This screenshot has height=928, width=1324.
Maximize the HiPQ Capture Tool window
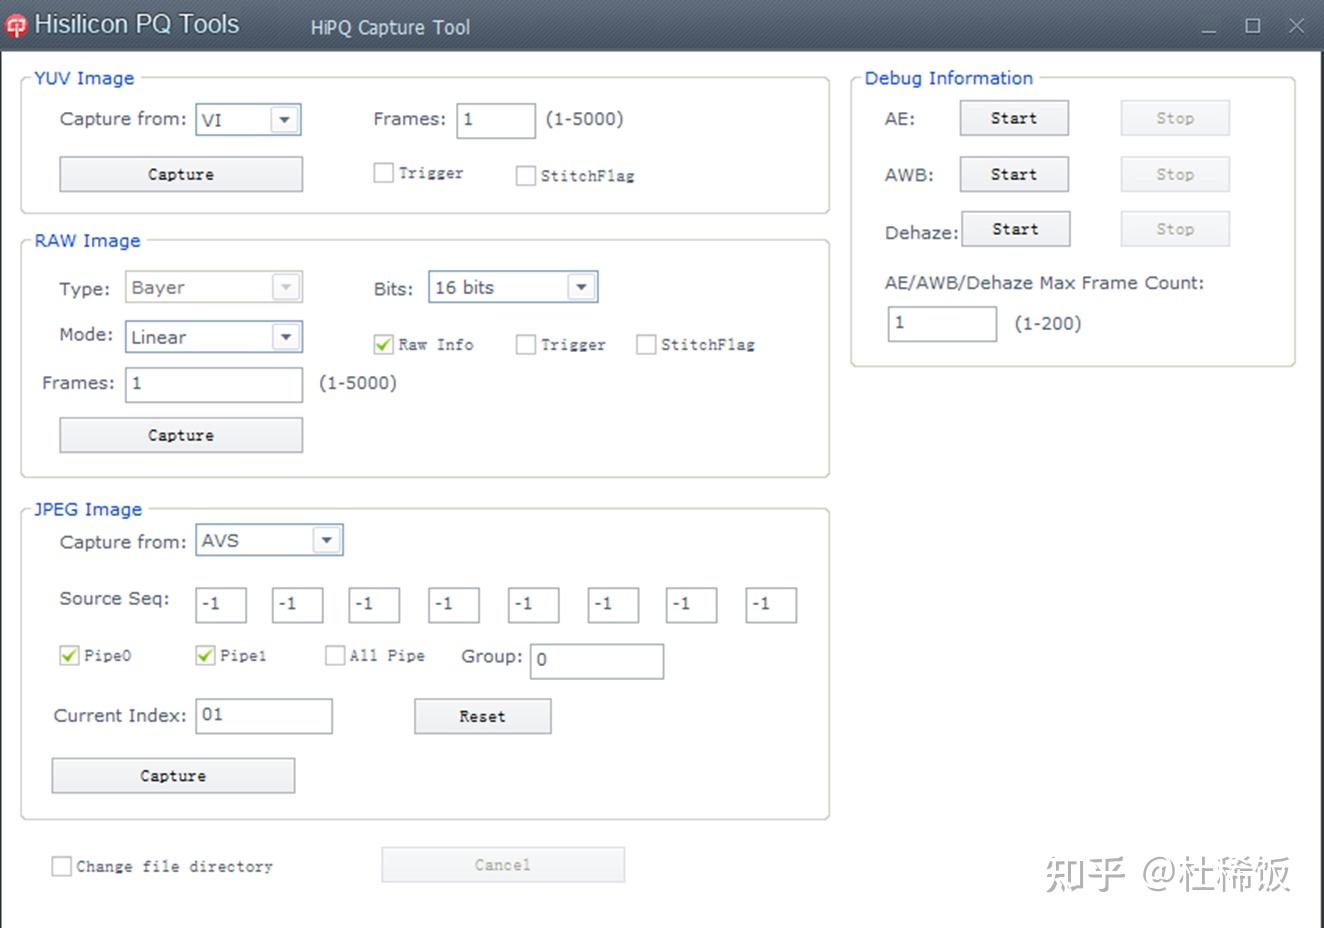pos(1252,26)
